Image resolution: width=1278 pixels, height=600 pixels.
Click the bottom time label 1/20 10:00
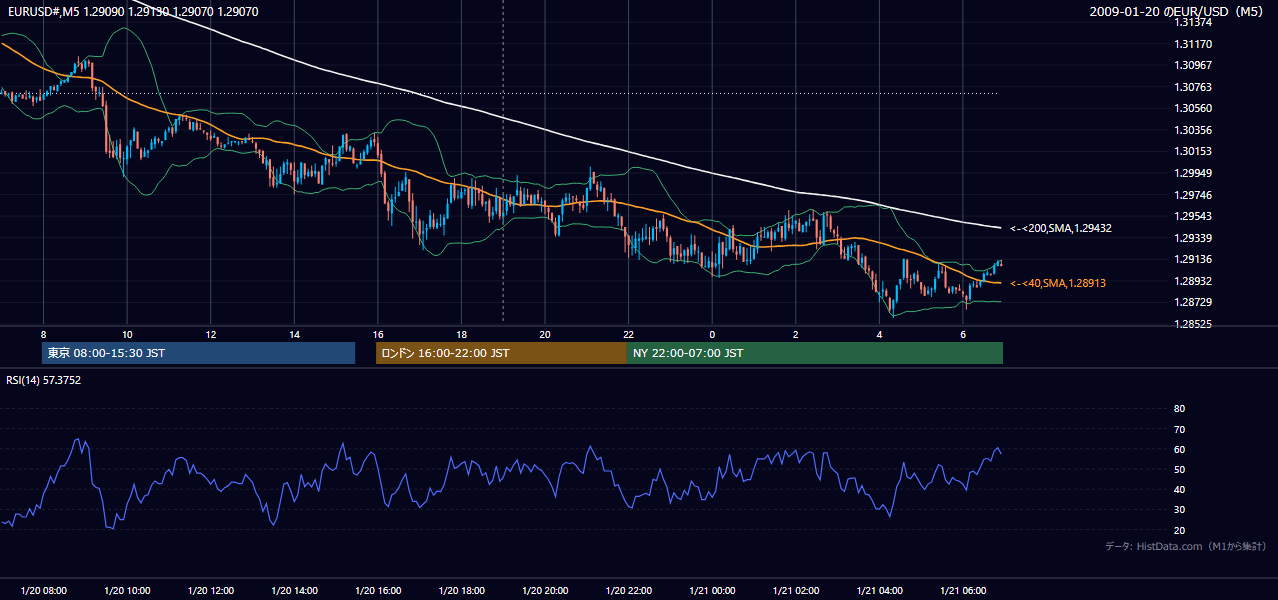[x=127, y=591]
